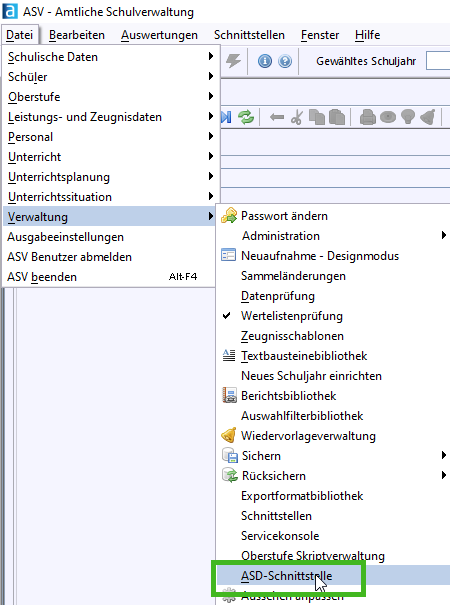Screen dimensions: 450x605
Task: Expand Leistungs- und Zeugnisdaten submenu
Action: pos(111,117)
